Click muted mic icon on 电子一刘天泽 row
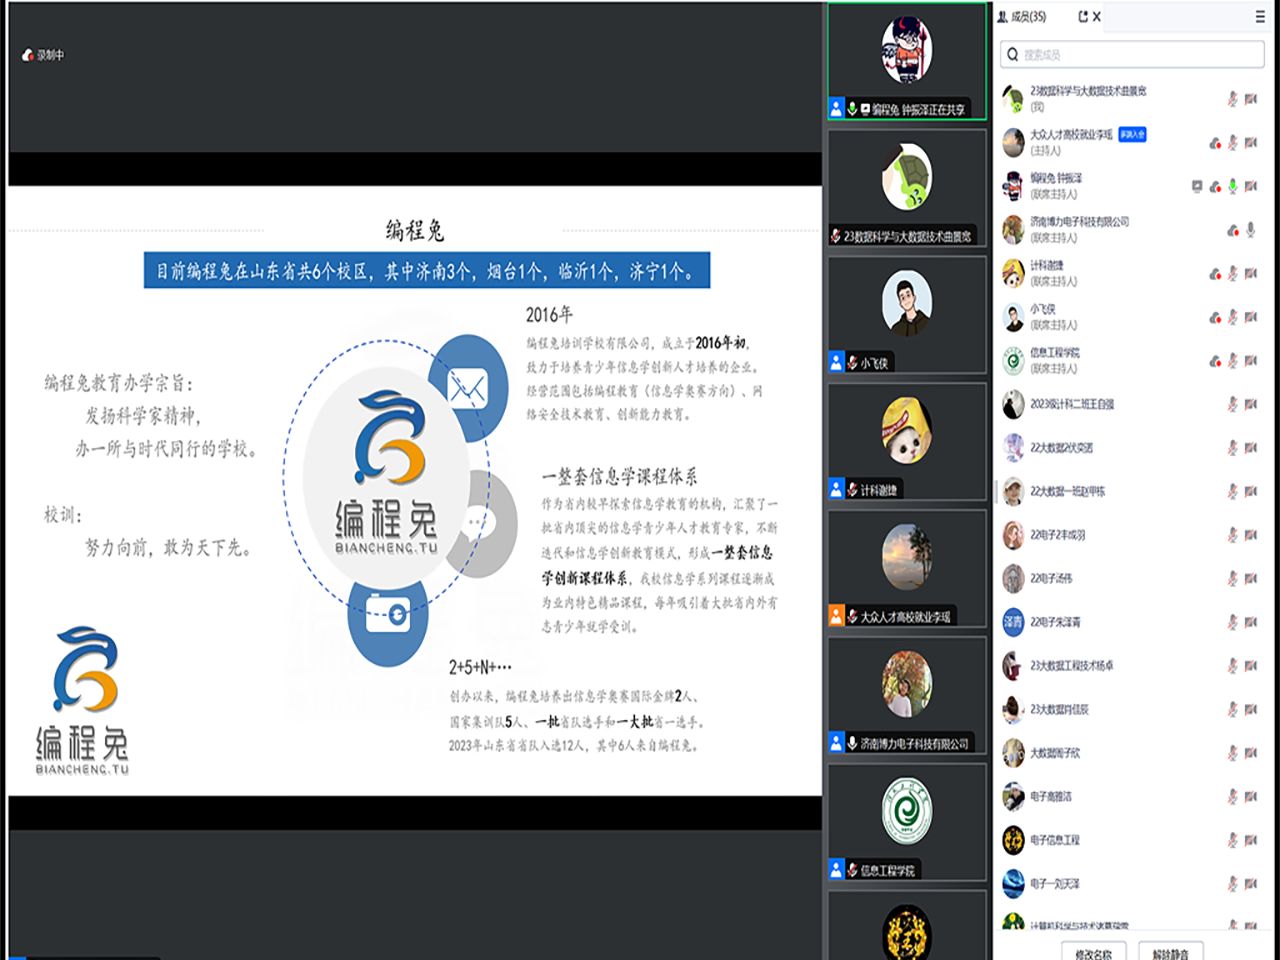1280x960 pixels. tap(1233, 883)
